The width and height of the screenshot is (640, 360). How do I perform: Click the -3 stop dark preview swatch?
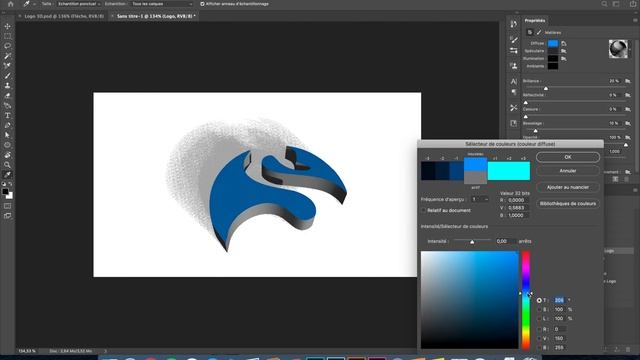pyautogui.click(x=428, y=171)
